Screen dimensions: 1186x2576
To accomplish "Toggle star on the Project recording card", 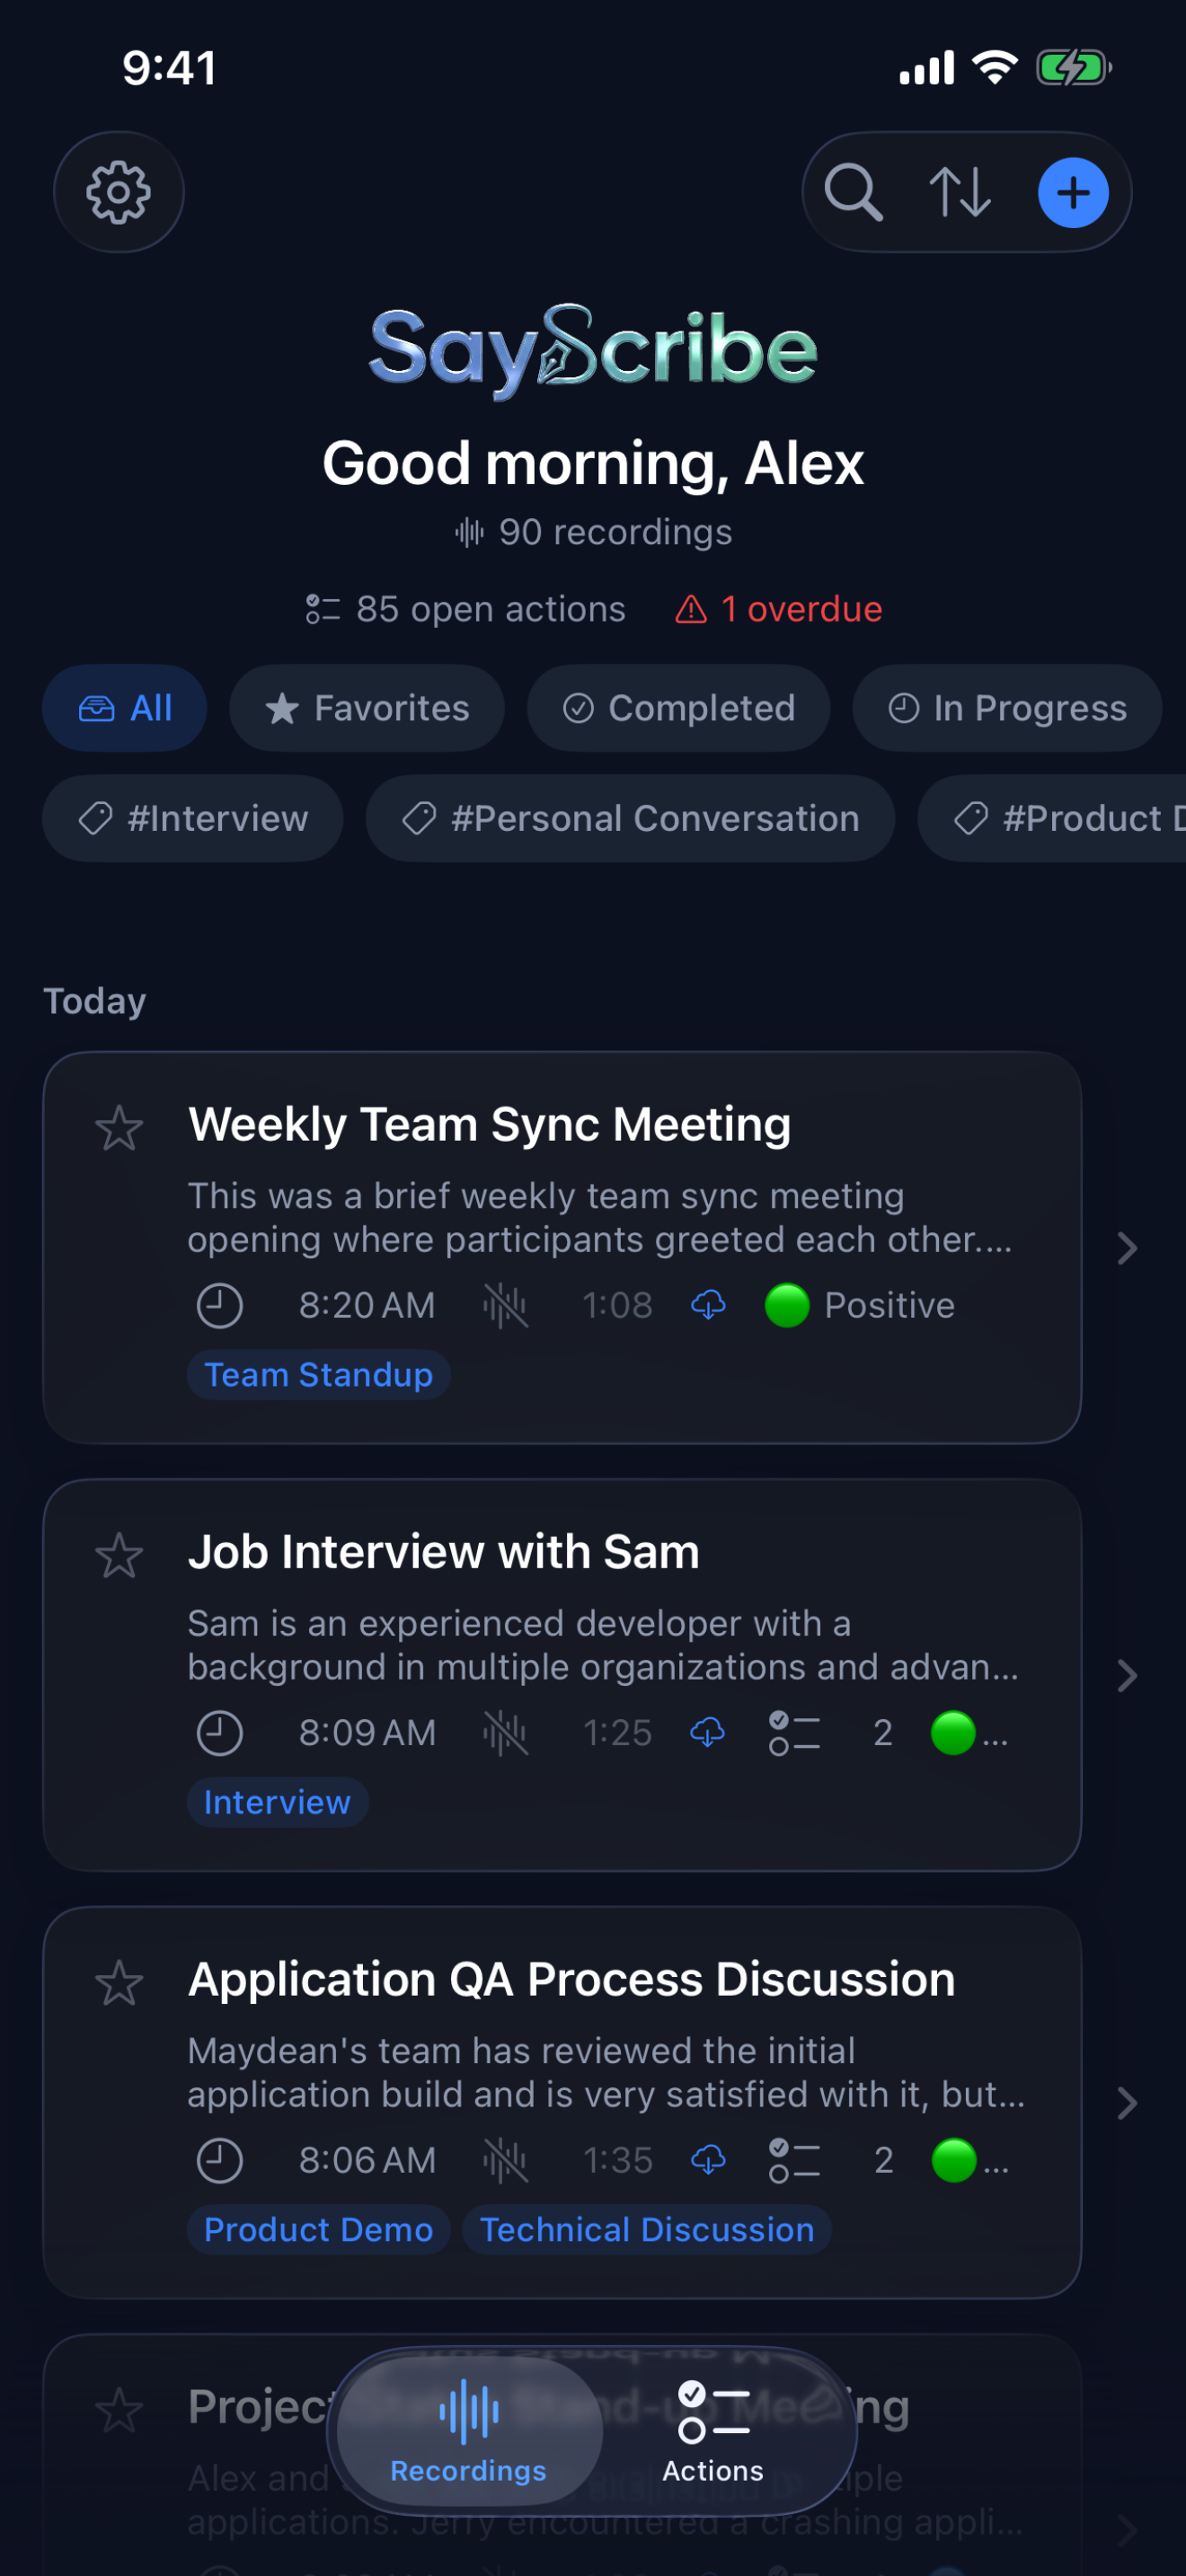I will click(119, 2411).
